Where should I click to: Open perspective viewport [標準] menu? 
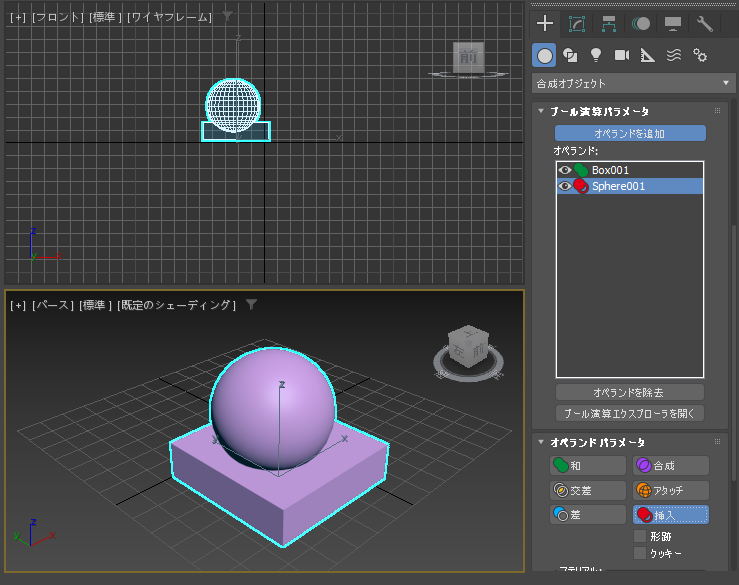coord(95,305)
